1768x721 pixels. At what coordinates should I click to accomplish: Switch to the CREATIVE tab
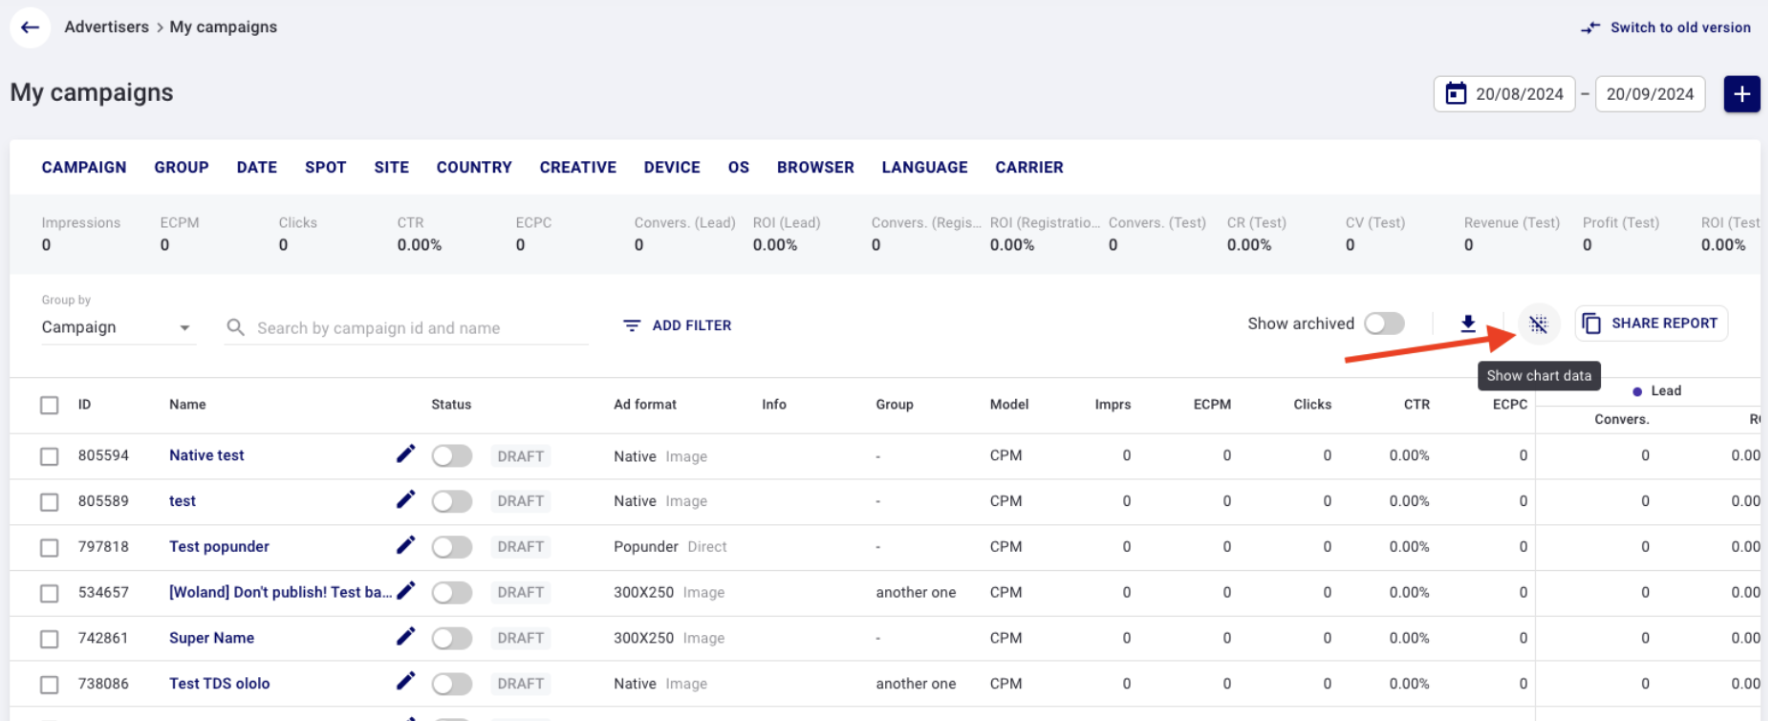tap(578, 167)
